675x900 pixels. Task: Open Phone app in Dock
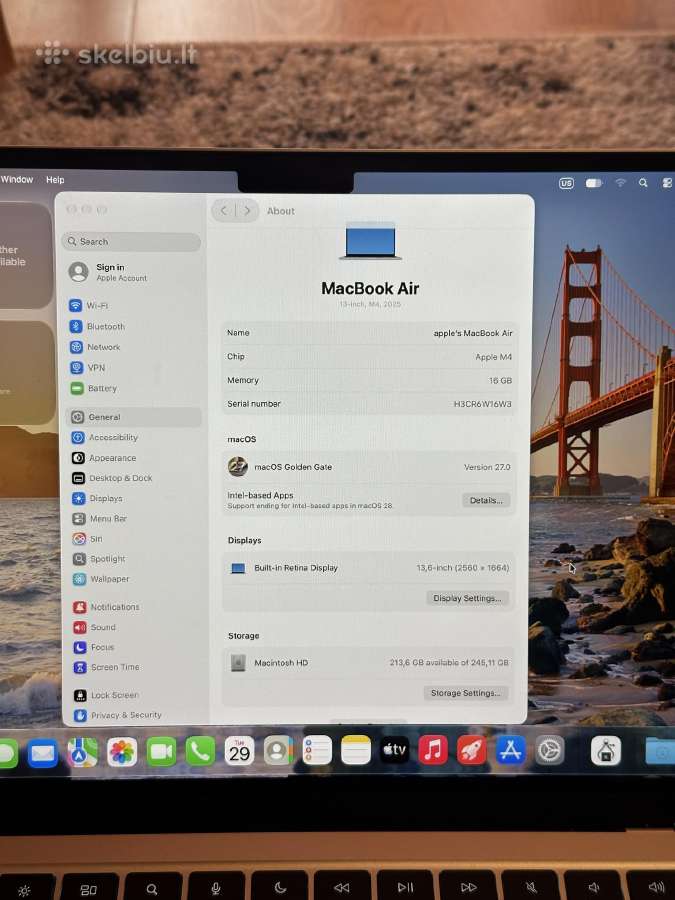pos(200,751)
